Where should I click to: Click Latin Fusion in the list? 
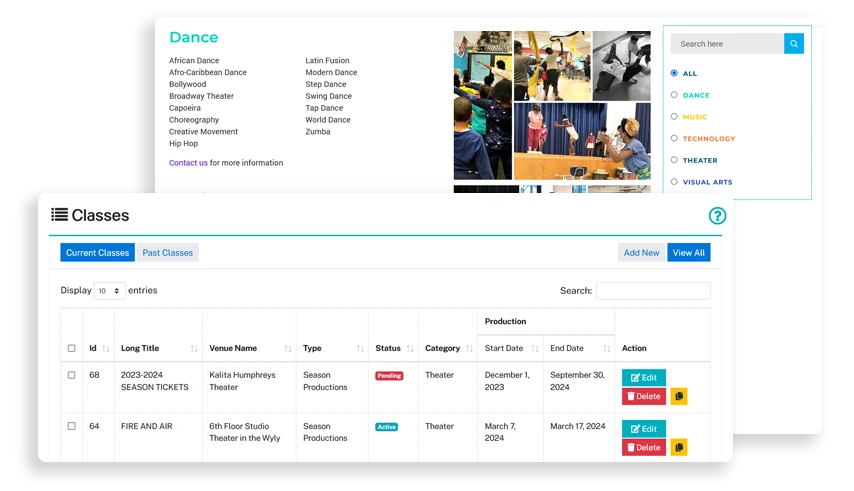coord(327,60)
